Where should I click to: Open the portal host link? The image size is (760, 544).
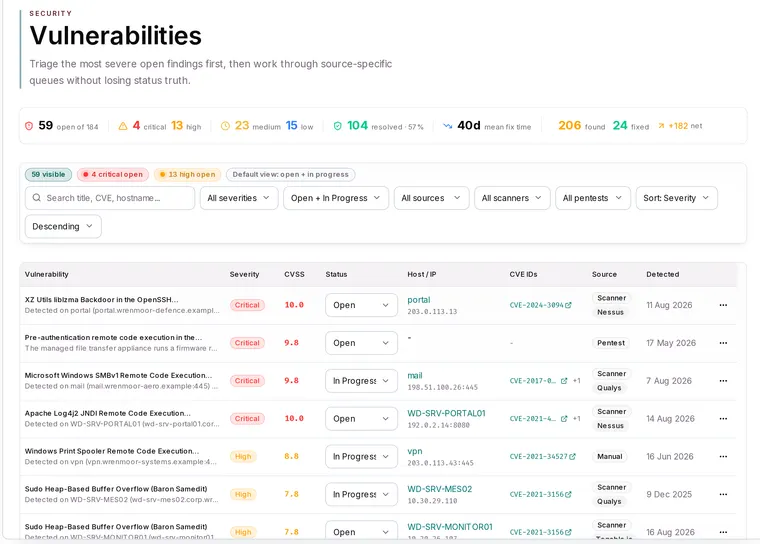pyautogui.click(x=419, y=300)
